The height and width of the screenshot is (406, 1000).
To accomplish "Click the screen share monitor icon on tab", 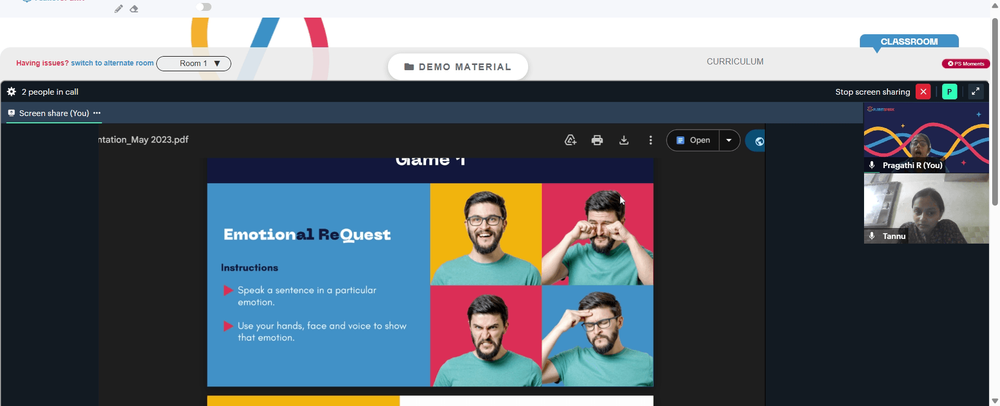I will tap(11, 113).
